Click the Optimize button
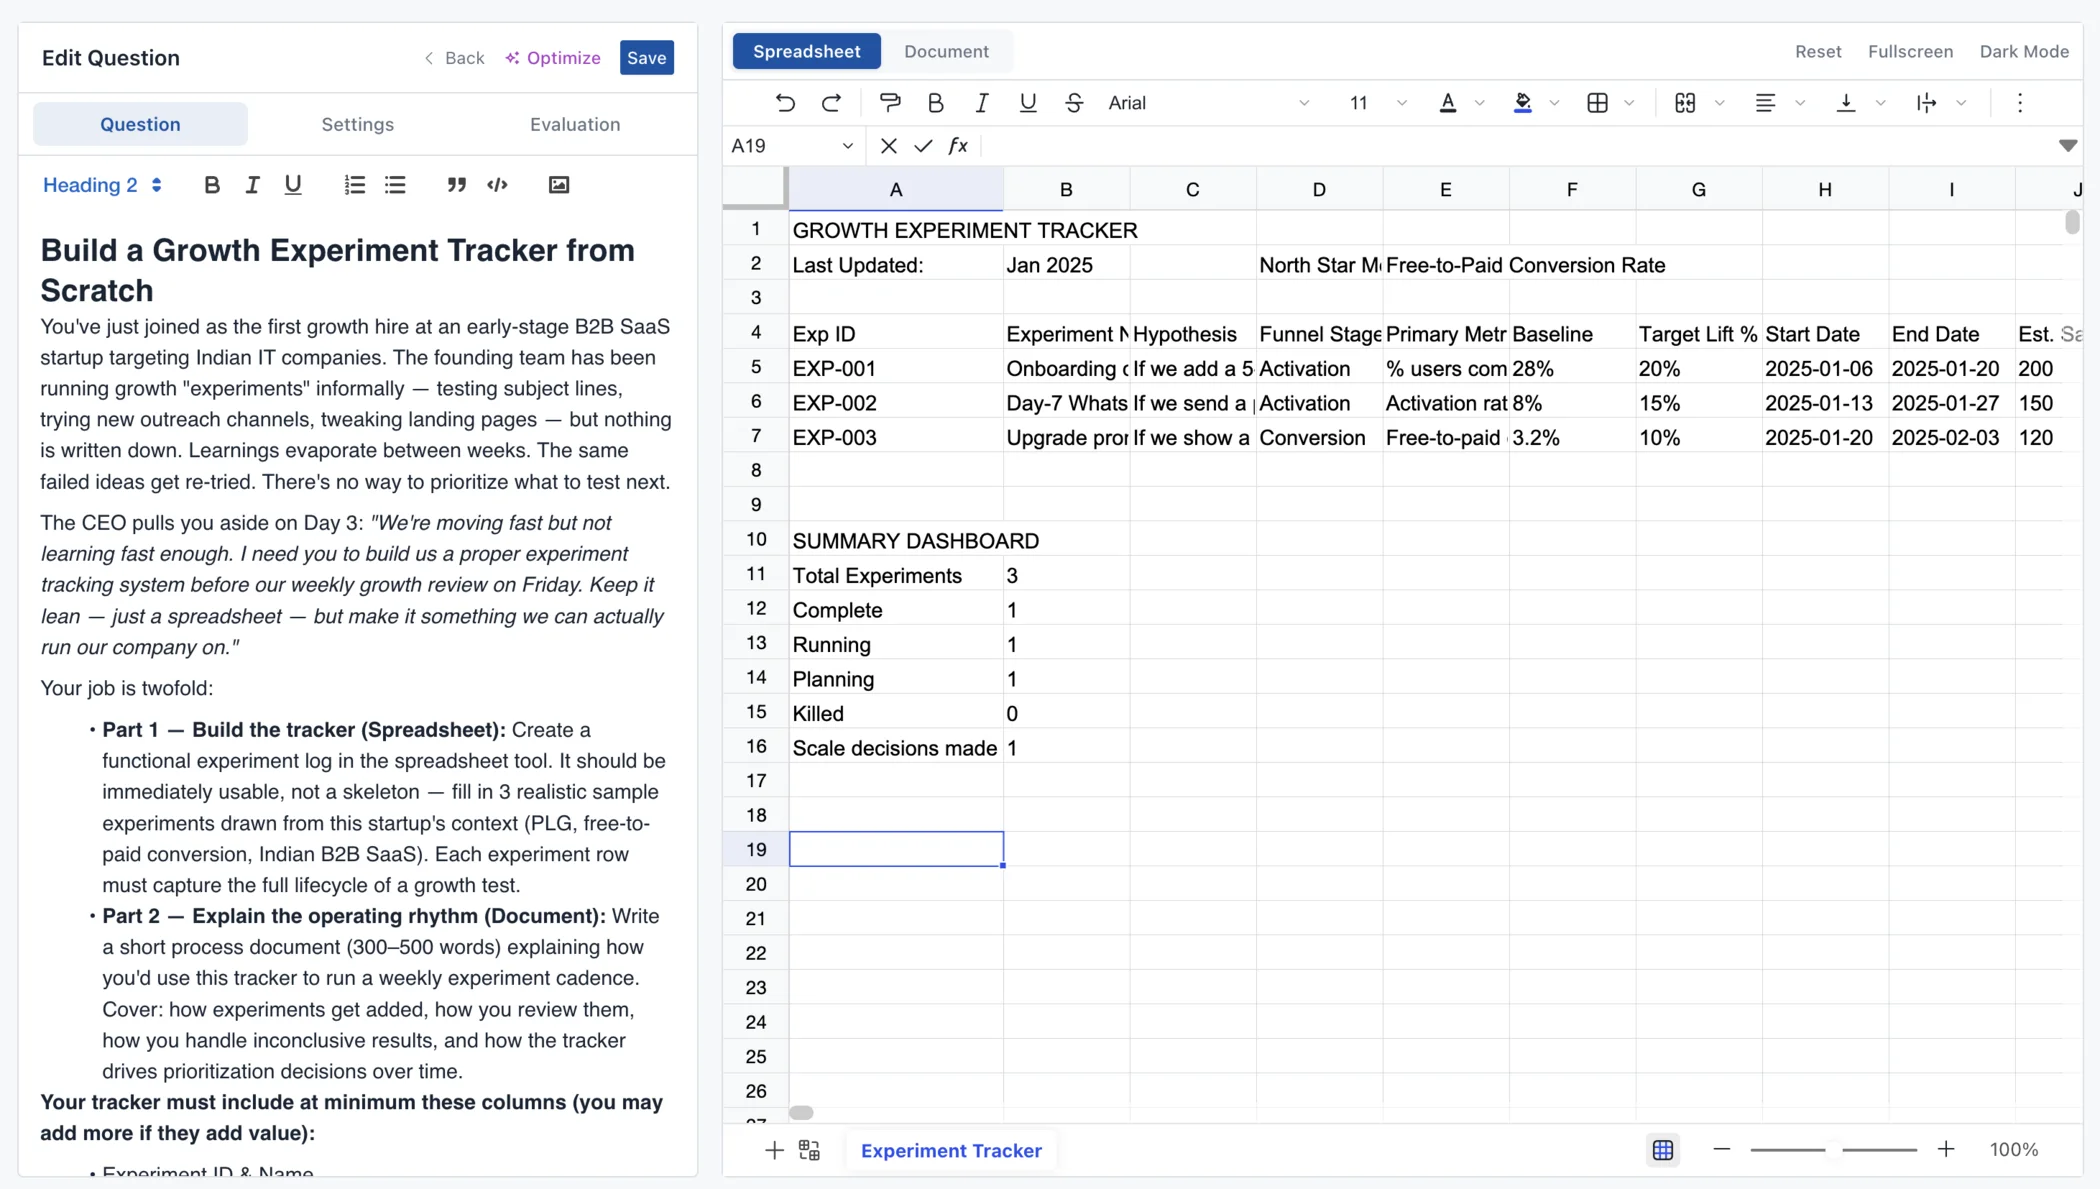 553,58
